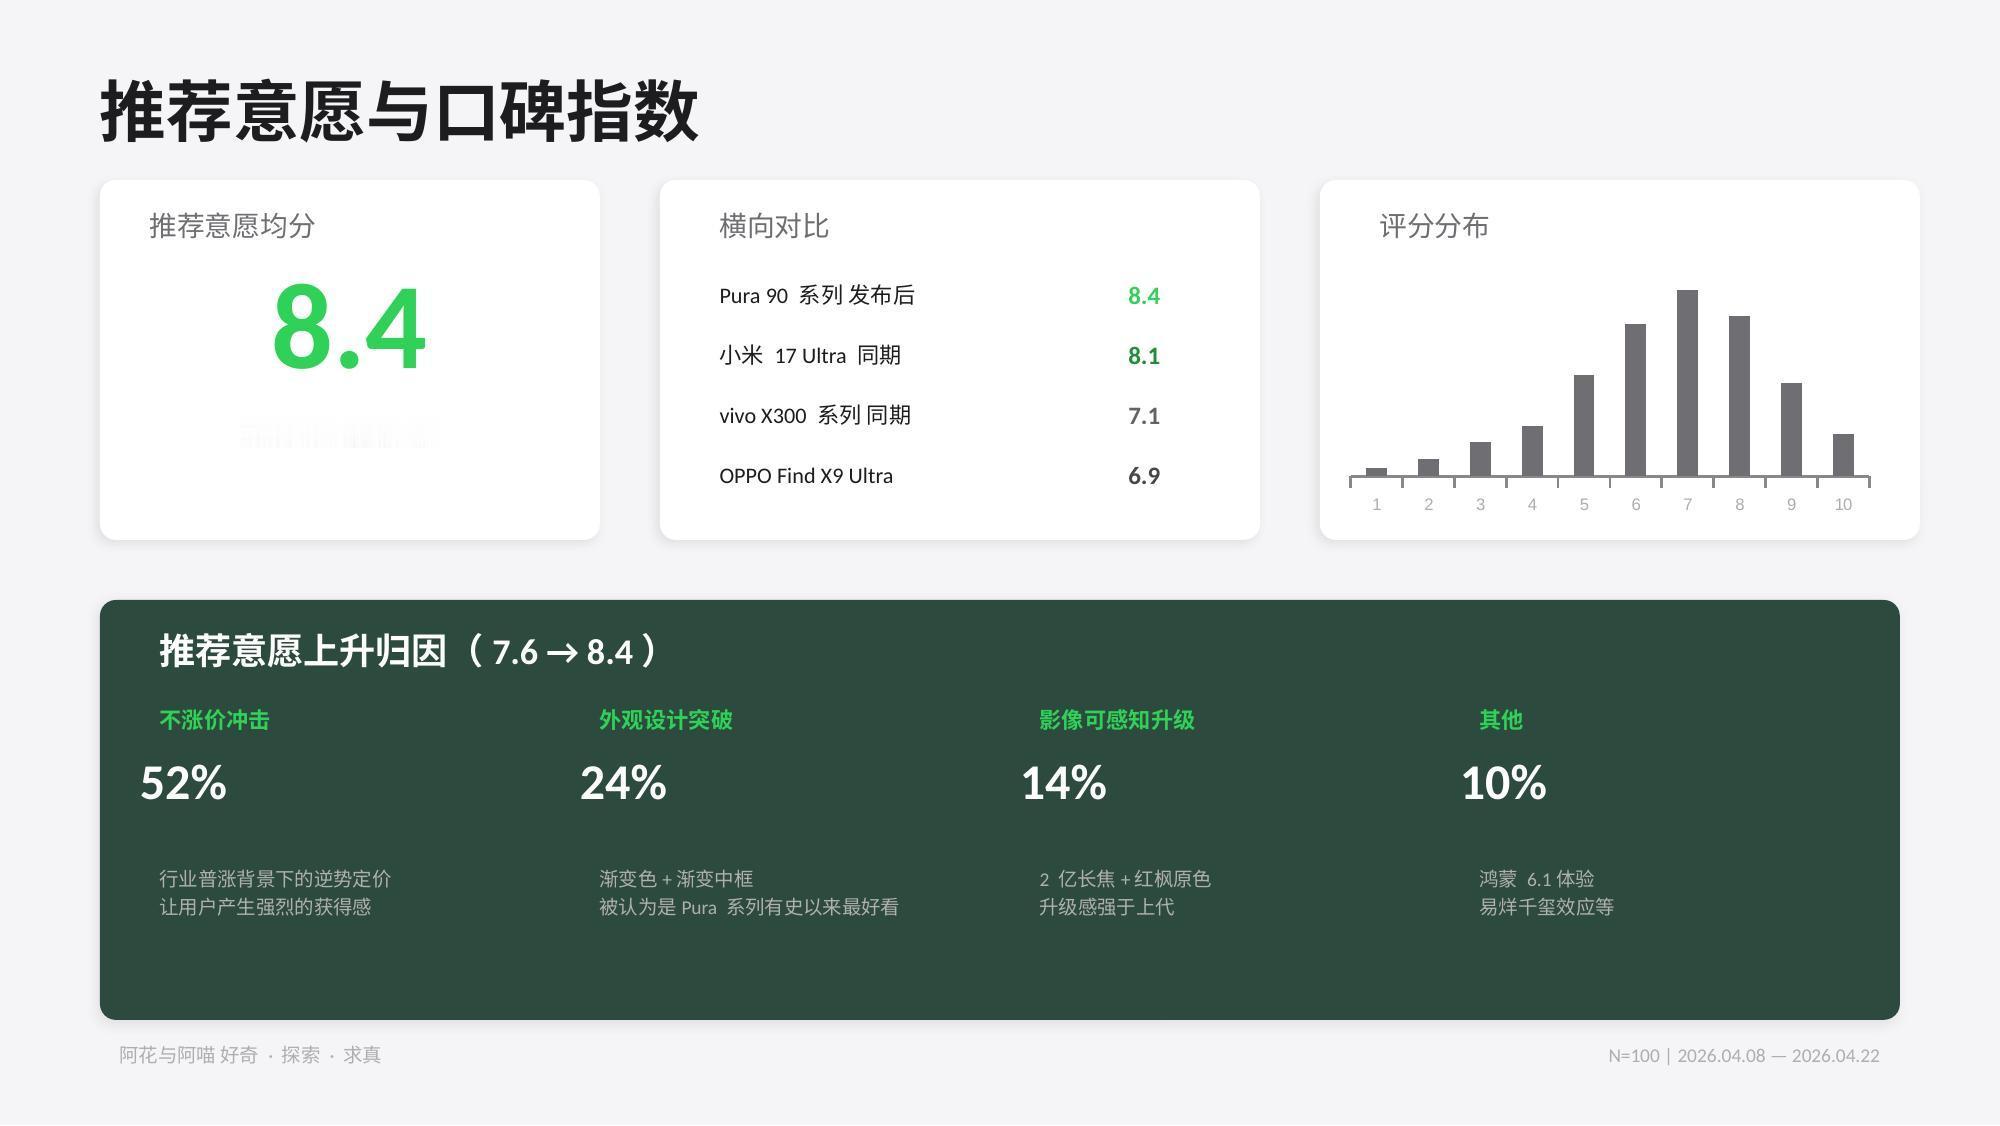Click the vivo X300 系列 同期 label
This screenshot has height=1126, width=2000.
814,416
